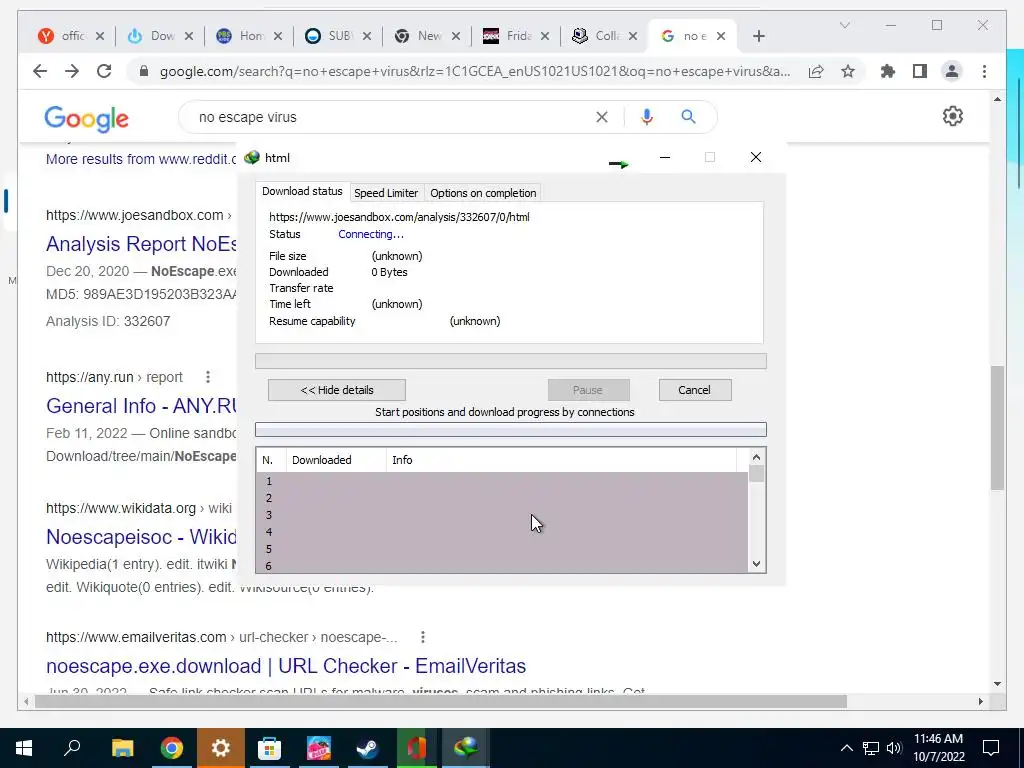Click the Google logo
This screenshot has width=1024, height=768.
[86, 118]
